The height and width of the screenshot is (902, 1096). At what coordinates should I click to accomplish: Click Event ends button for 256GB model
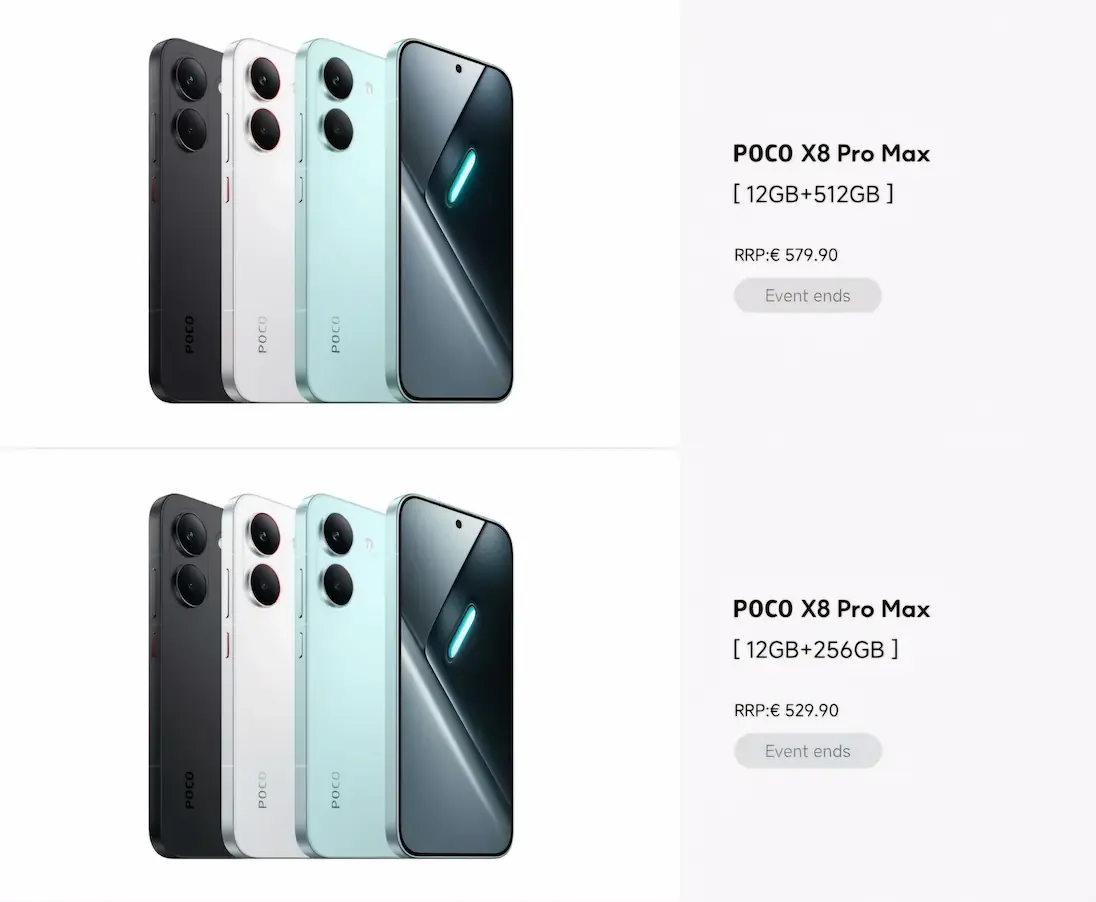point(807,751)
